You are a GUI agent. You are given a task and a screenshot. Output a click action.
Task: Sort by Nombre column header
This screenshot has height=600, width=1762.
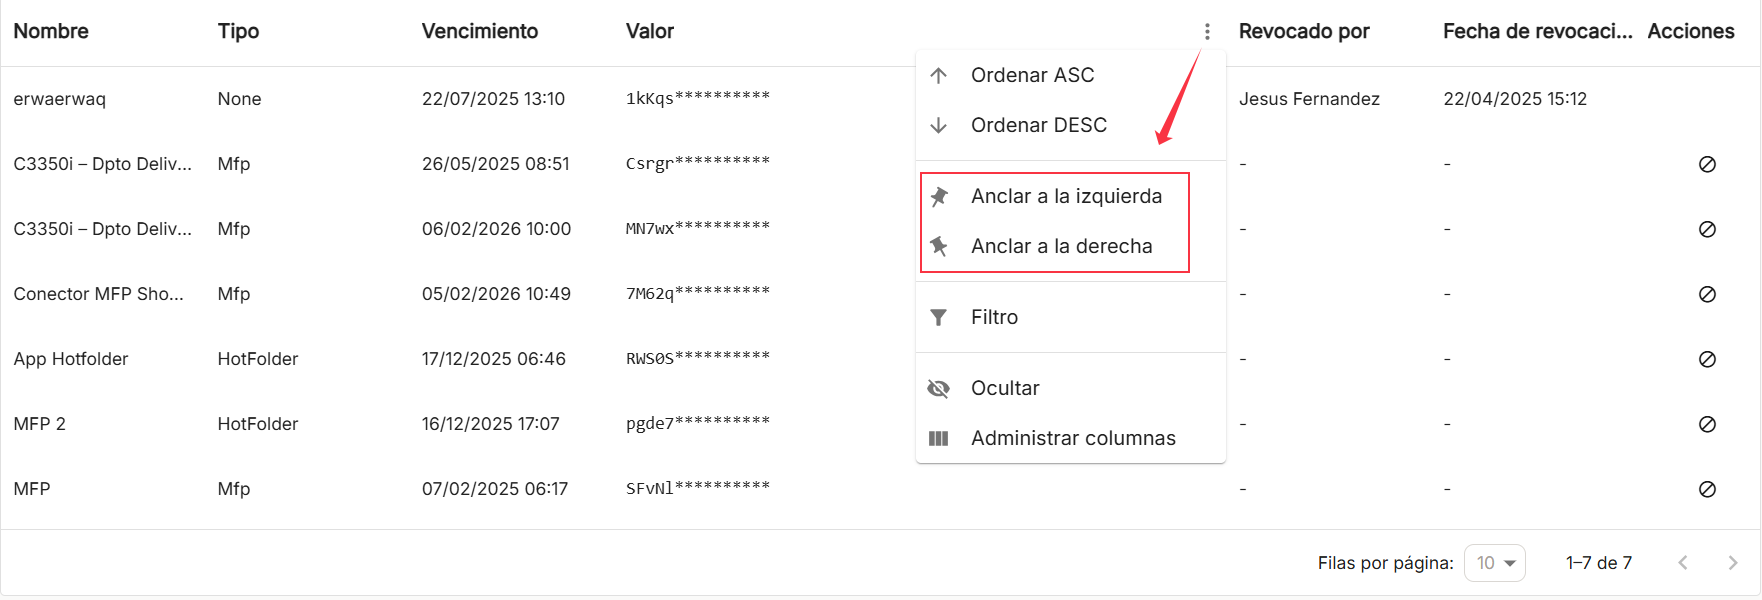(51, 31)
